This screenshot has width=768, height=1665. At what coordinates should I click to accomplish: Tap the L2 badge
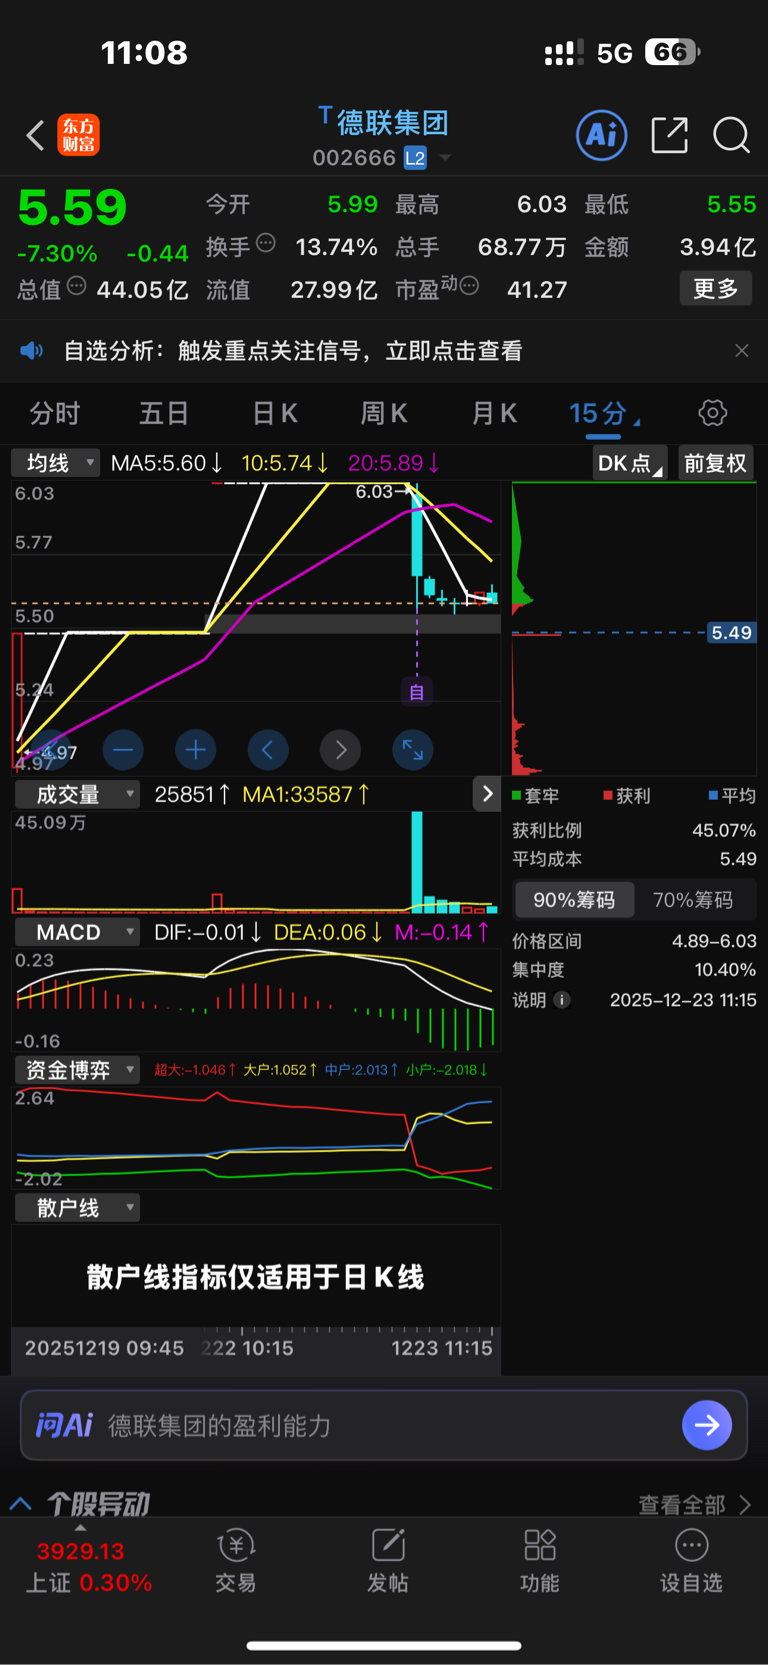coord(415,158)
